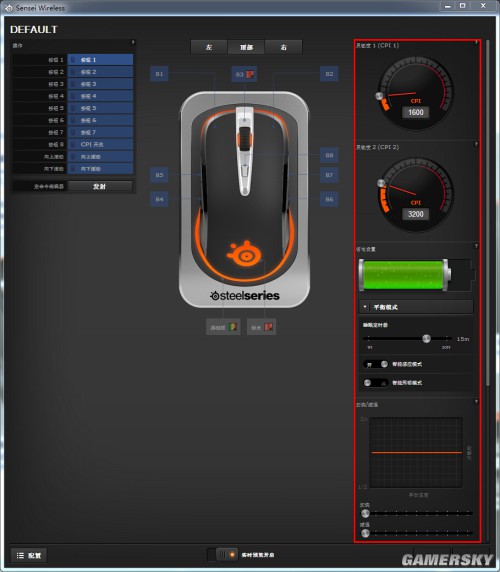500x572 pixels.
Task: Click the charging base illumination button below mouse
Action: [x=223, y=327]
